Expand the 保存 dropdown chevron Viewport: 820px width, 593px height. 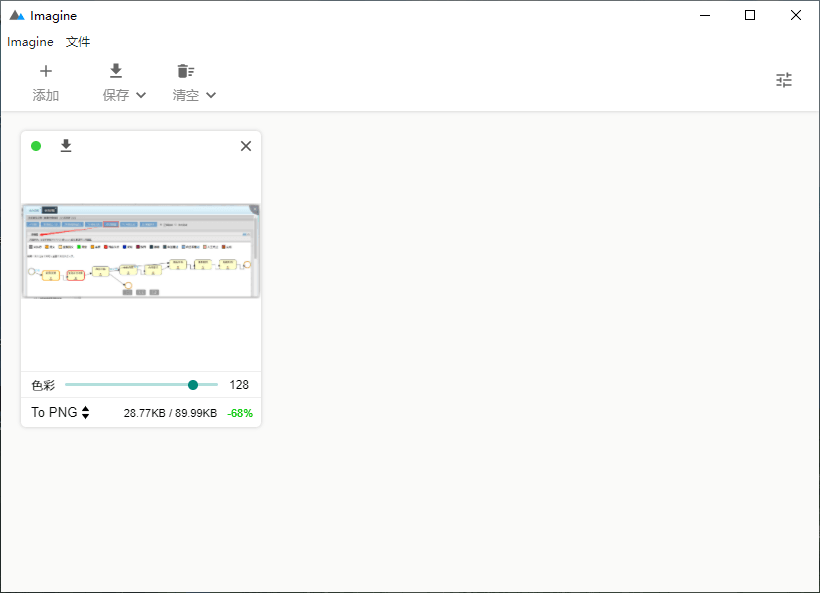tap(141, 96)
